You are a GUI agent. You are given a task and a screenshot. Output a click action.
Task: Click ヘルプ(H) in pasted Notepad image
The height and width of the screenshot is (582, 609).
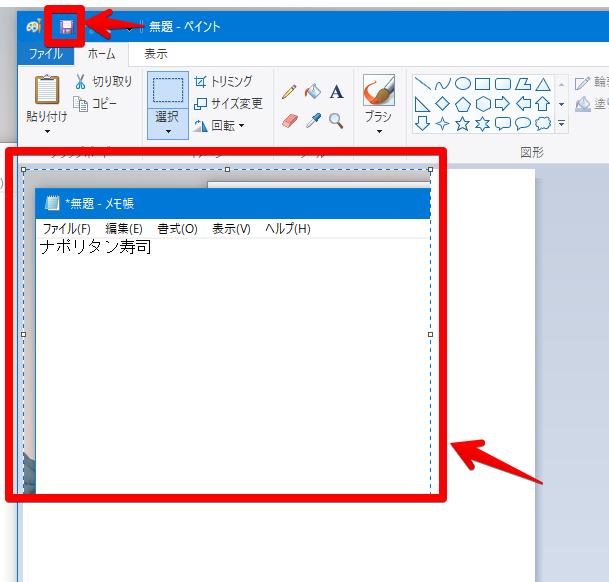click(287, 228)
